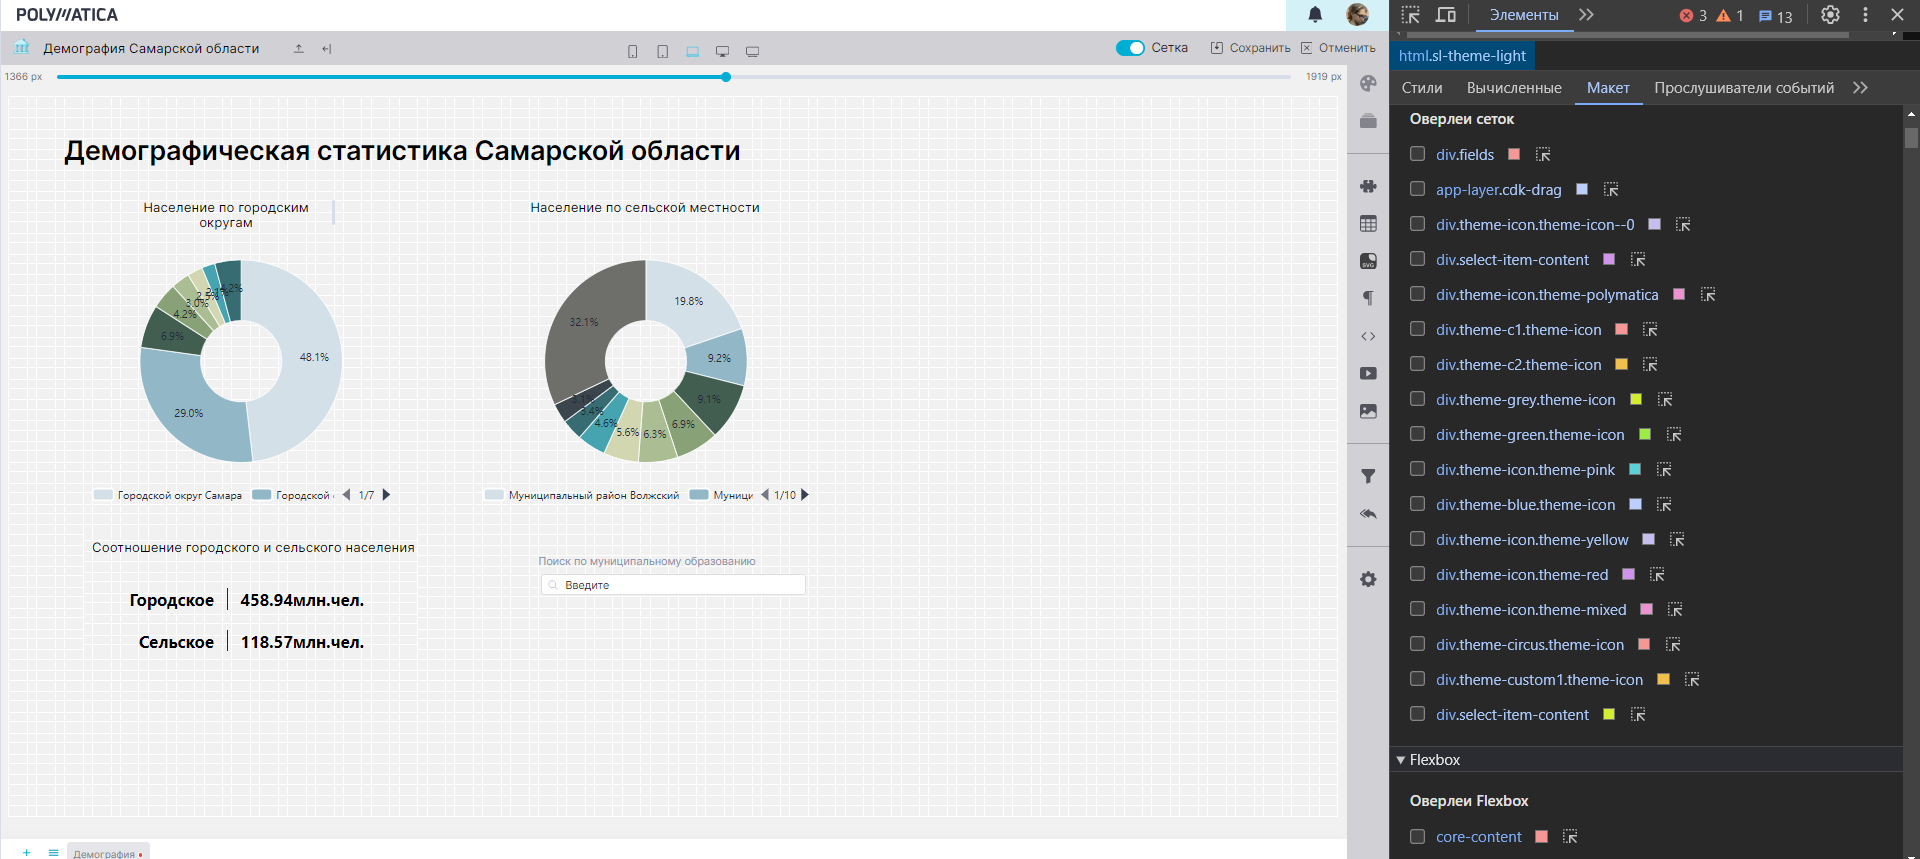Select the paragraph text widget icon

(1368, 298)
